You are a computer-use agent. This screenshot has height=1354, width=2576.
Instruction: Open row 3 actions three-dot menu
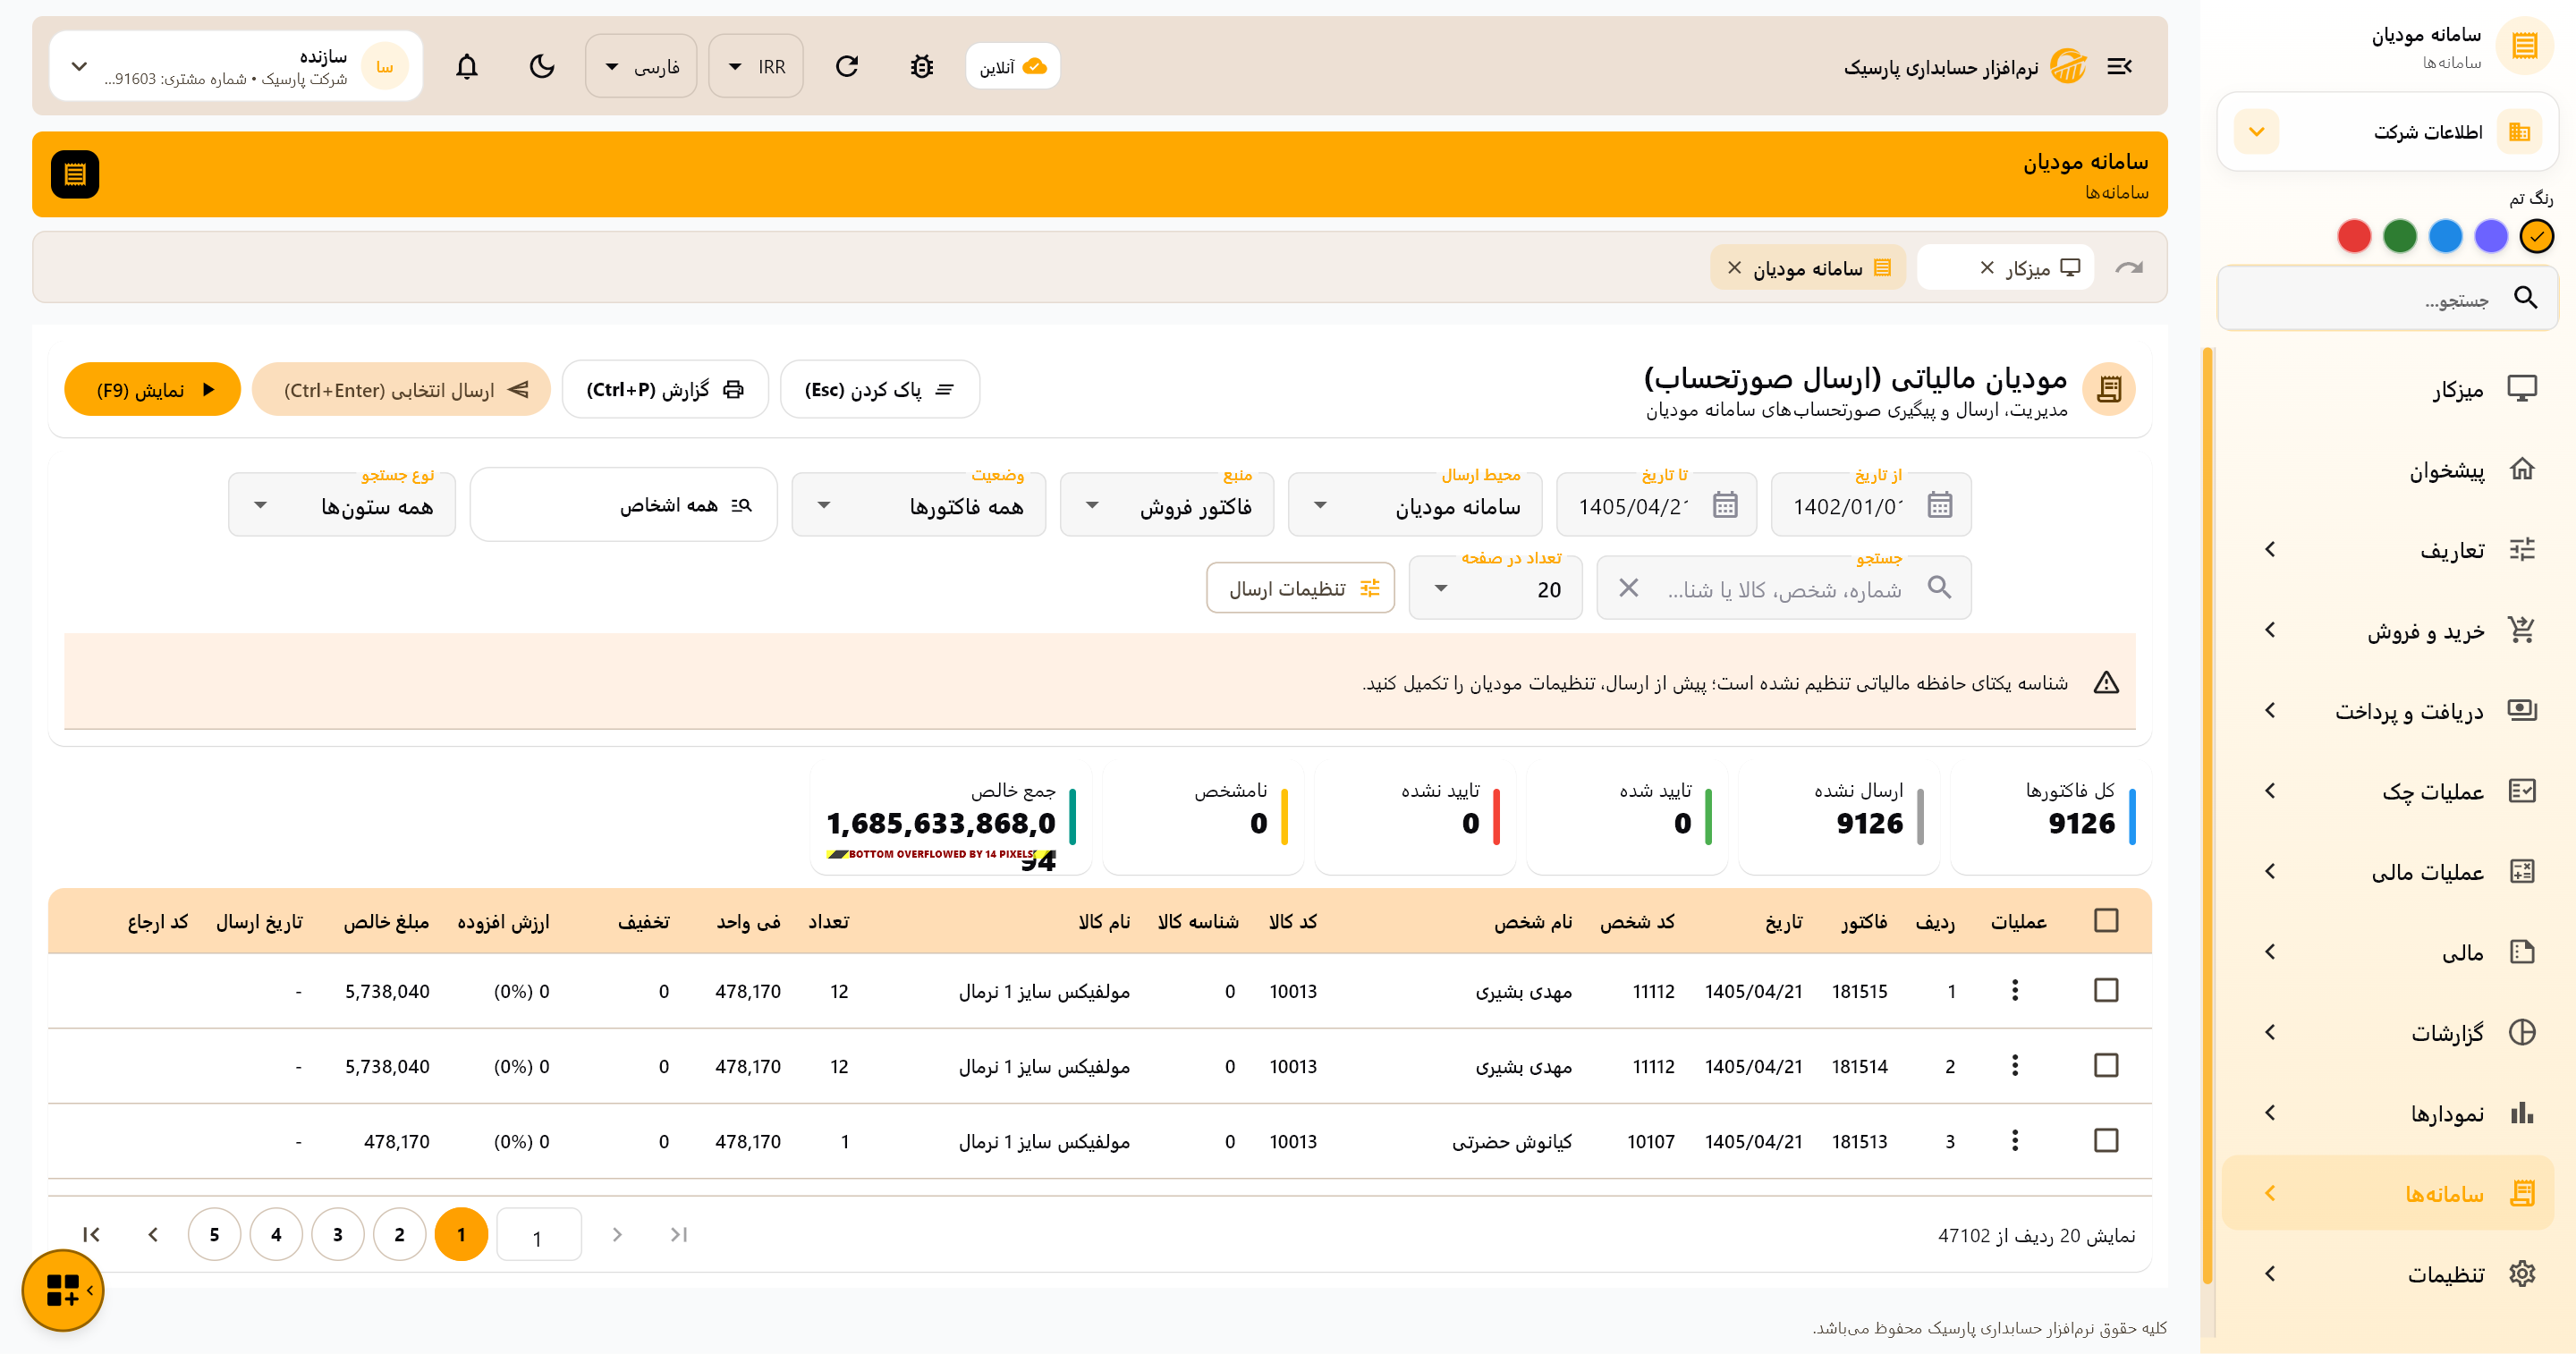click(2015, 1140)
